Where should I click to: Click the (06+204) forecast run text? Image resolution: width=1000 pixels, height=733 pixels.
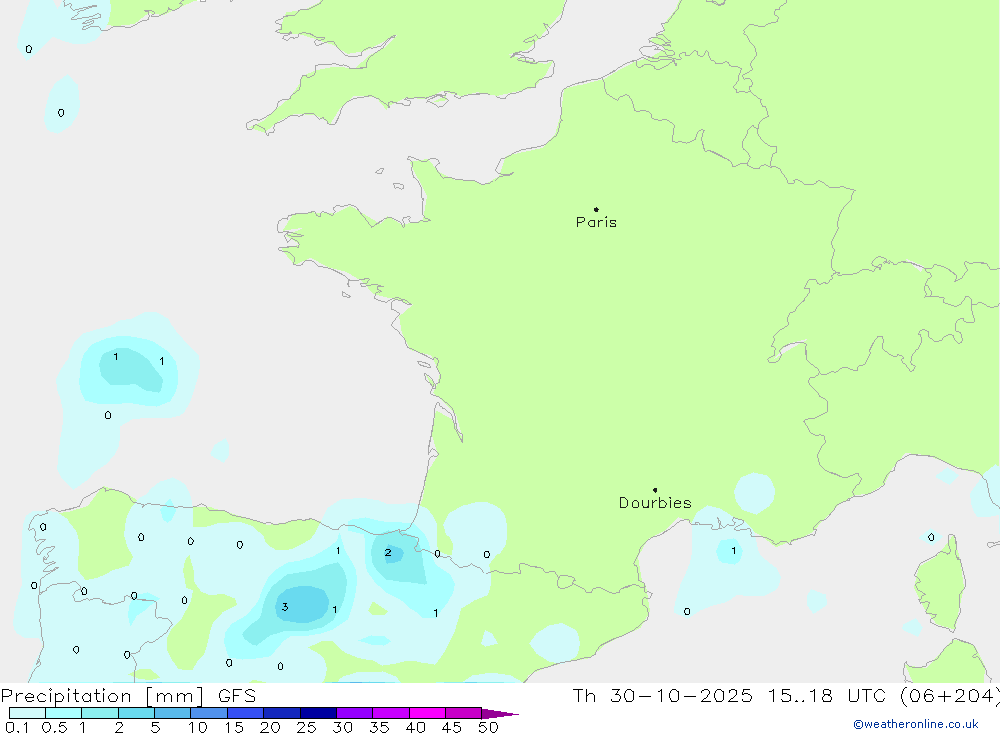click(x=949, y=696)
